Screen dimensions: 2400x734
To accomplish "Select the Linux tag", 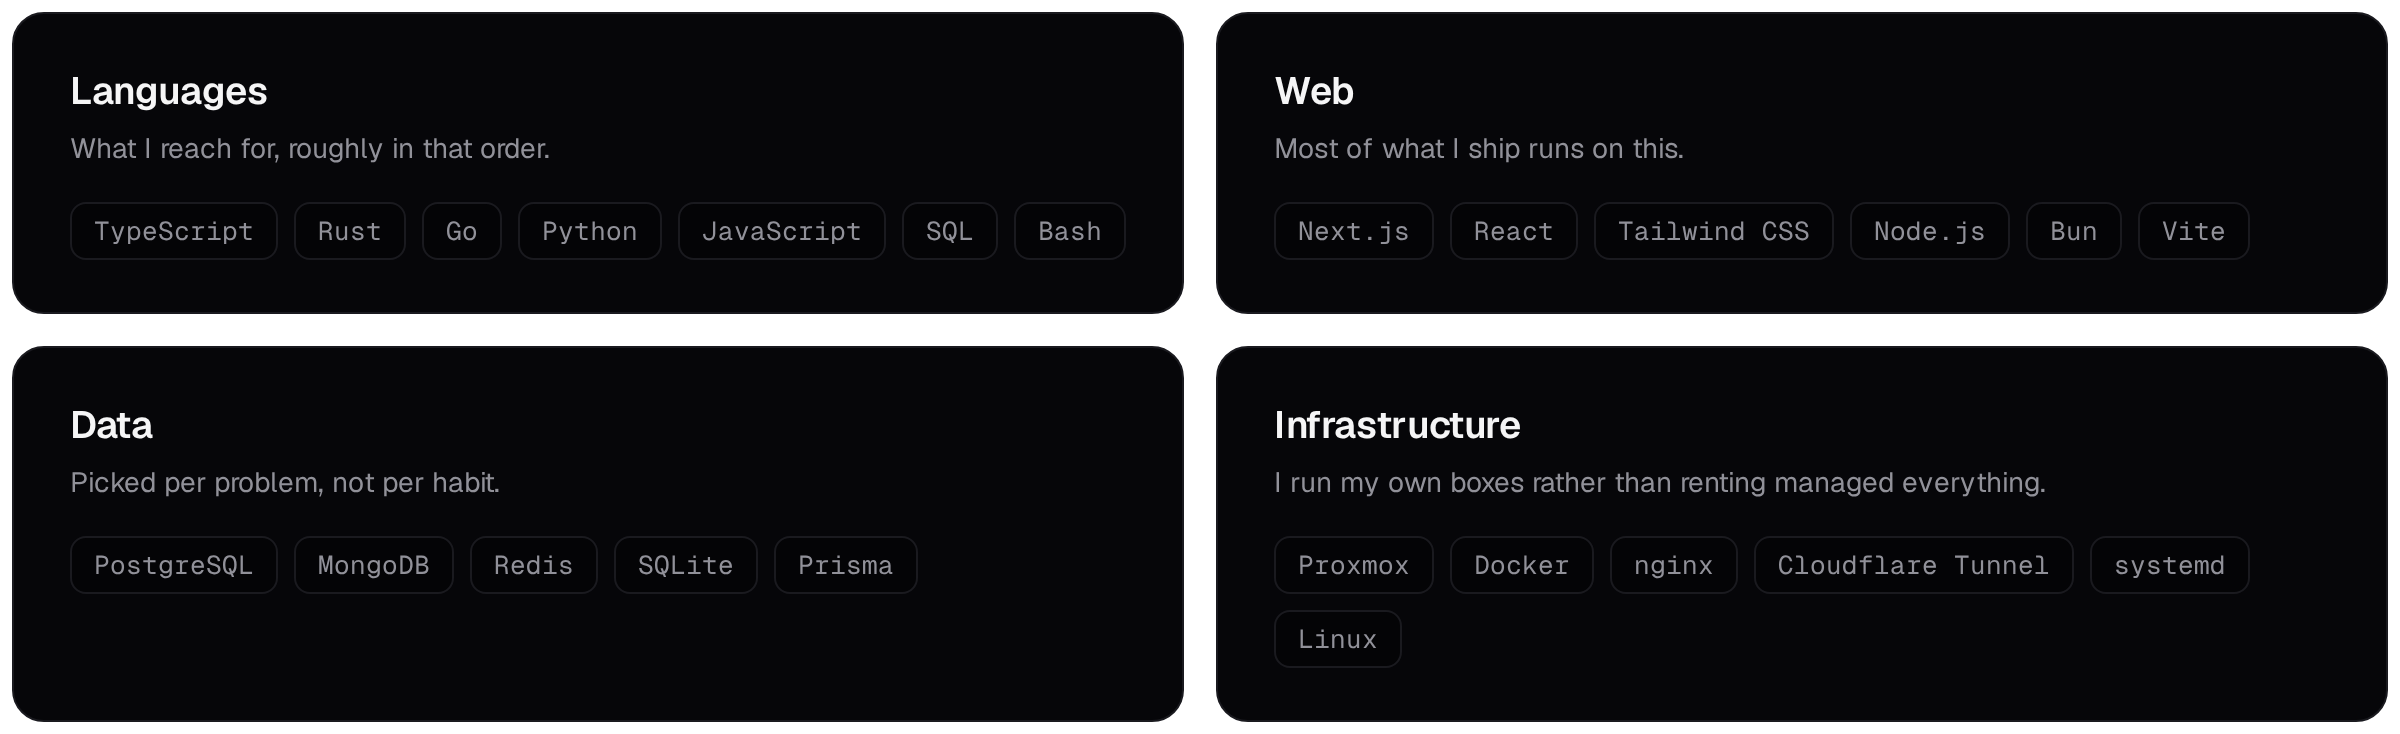I will tap(1338, 639).
